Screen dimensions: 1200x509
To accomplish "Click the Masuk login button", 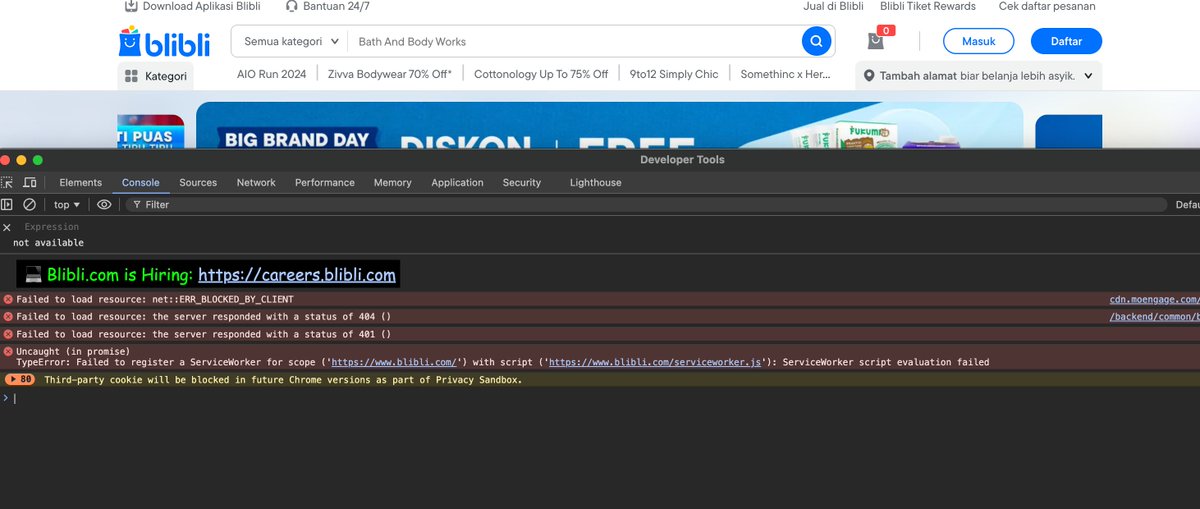I will 979,41.
